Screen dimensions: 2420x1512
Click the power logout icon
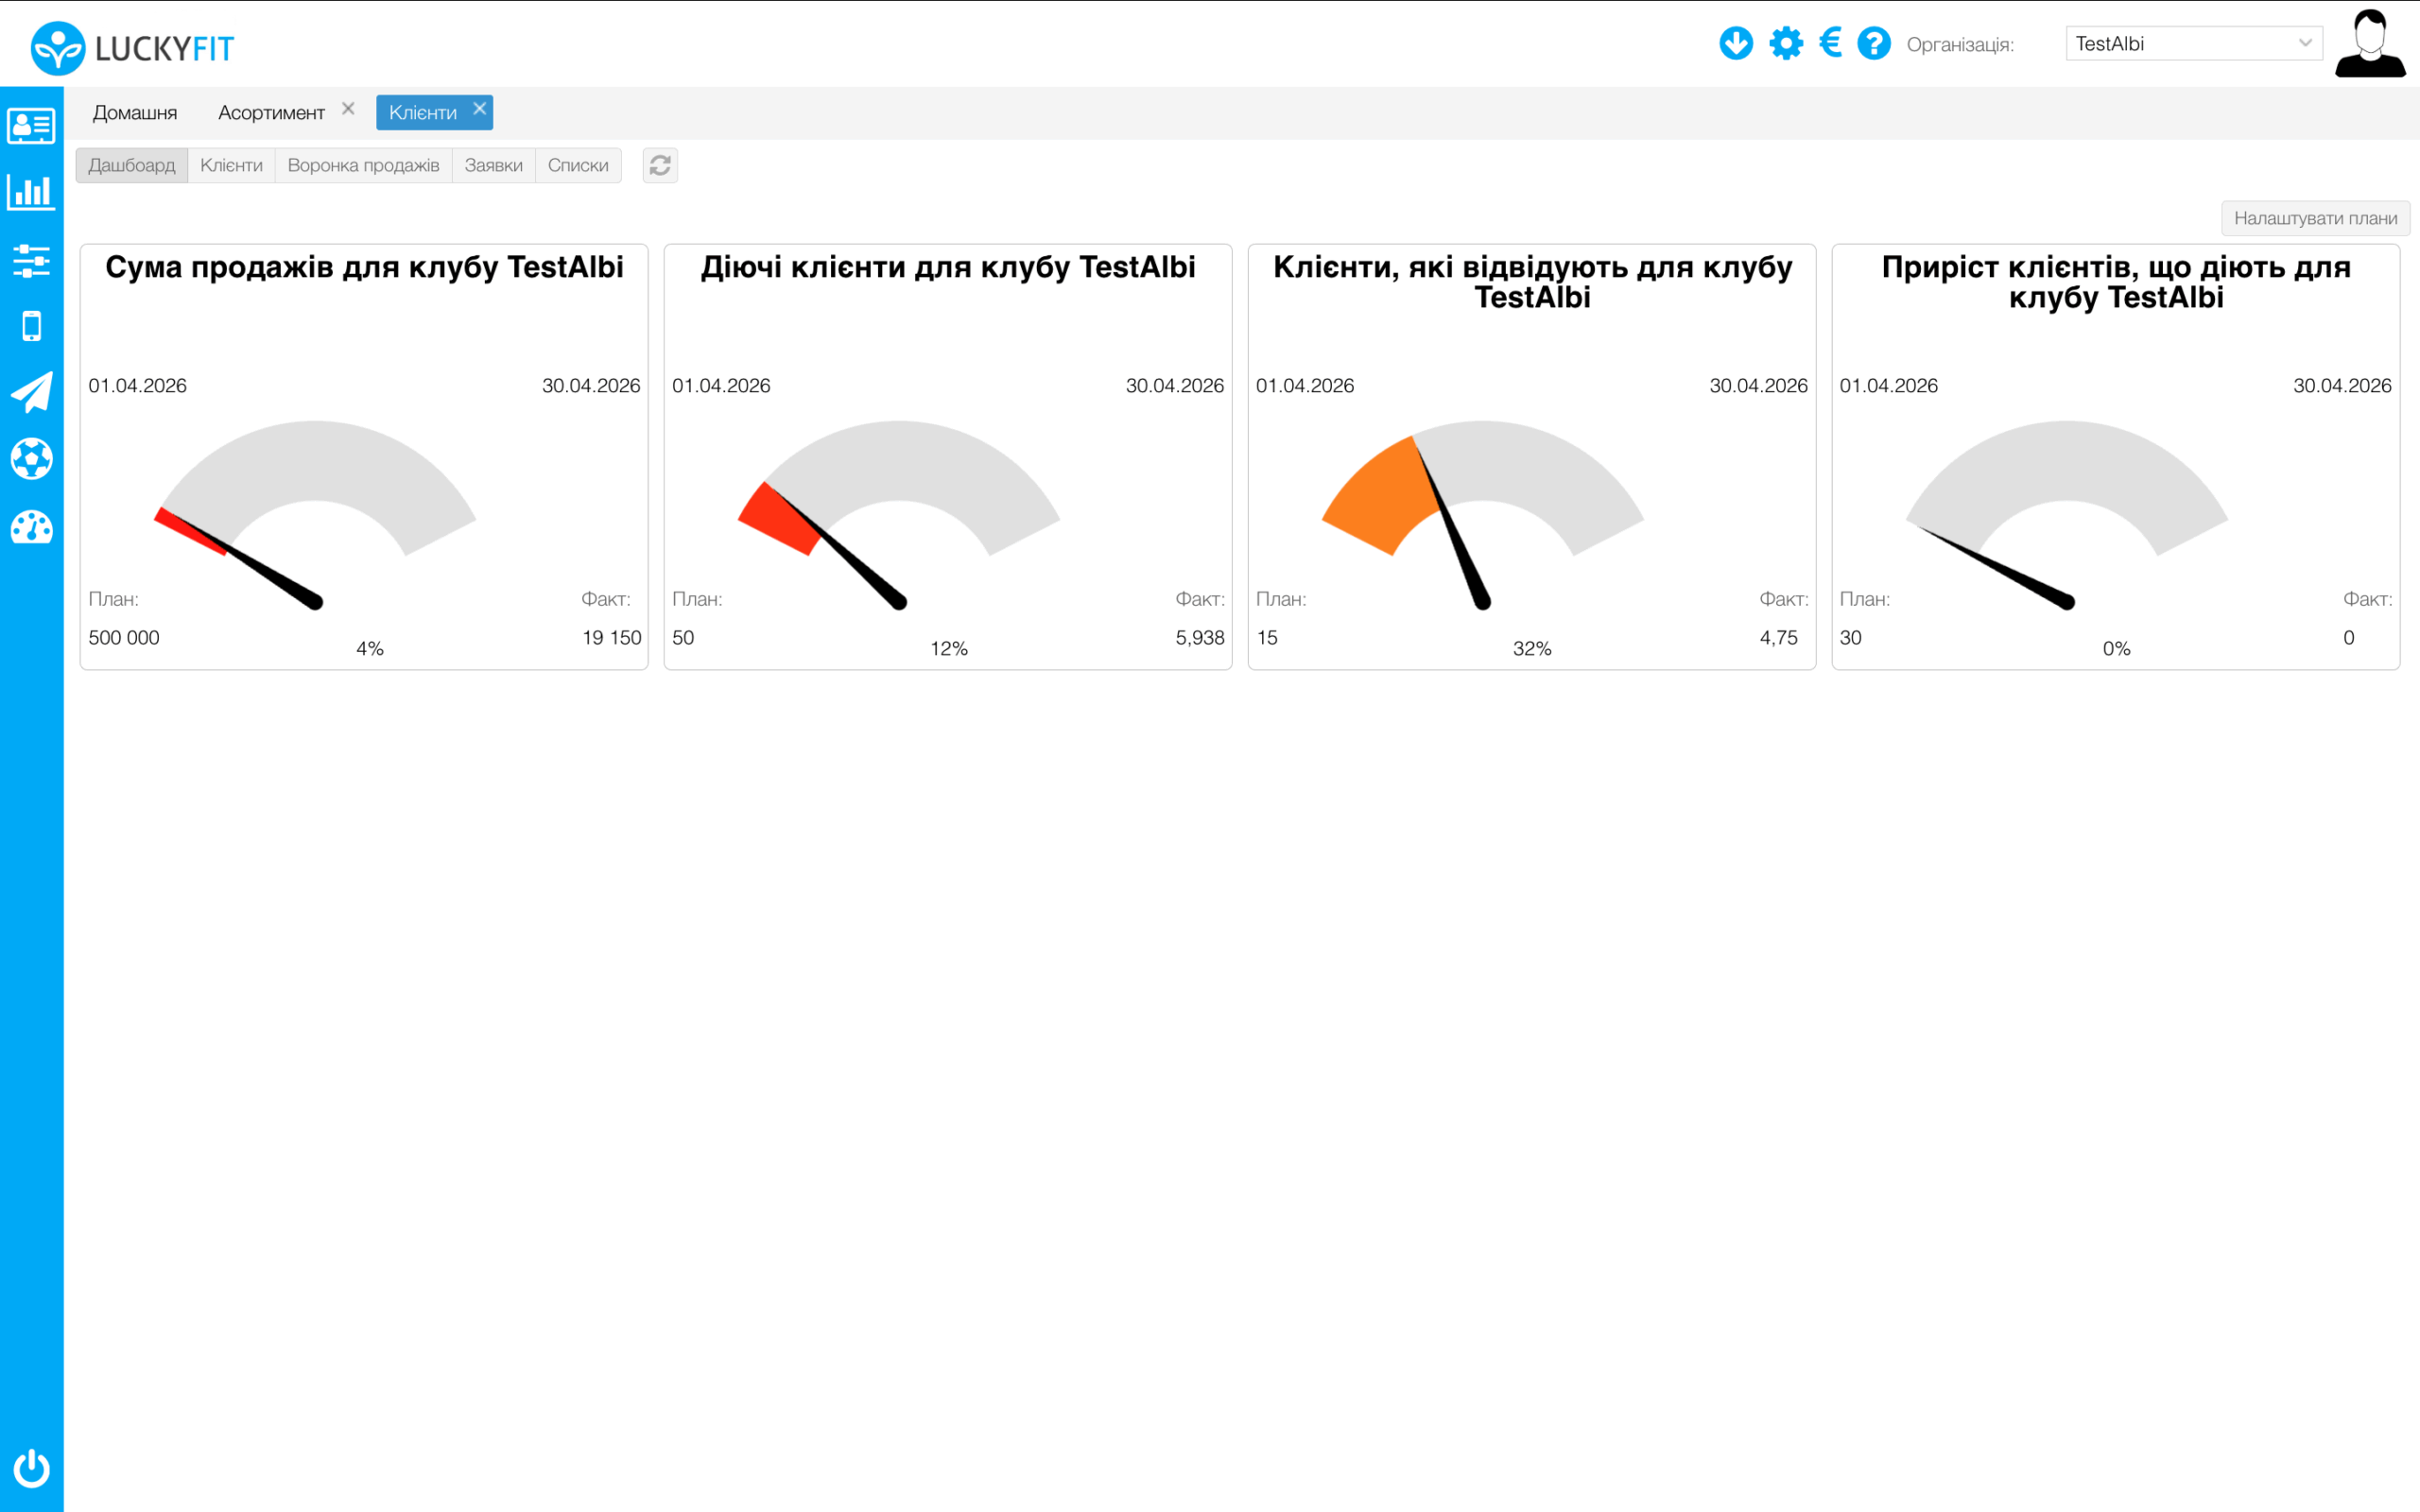tap(31, 1468)
